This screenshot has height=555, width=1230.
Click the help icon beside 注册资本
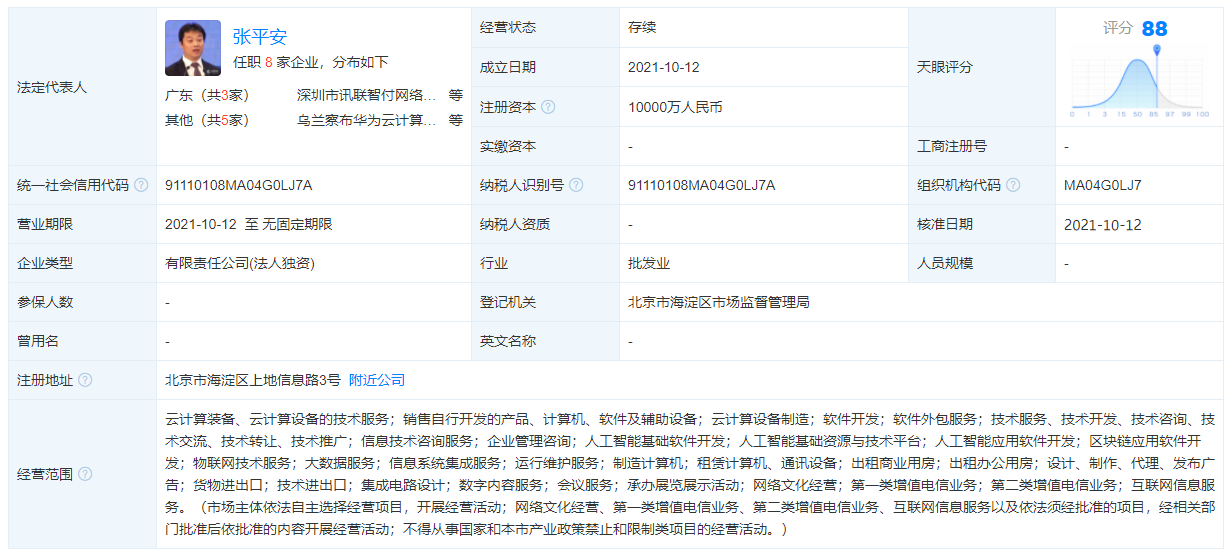click(548, 107)
